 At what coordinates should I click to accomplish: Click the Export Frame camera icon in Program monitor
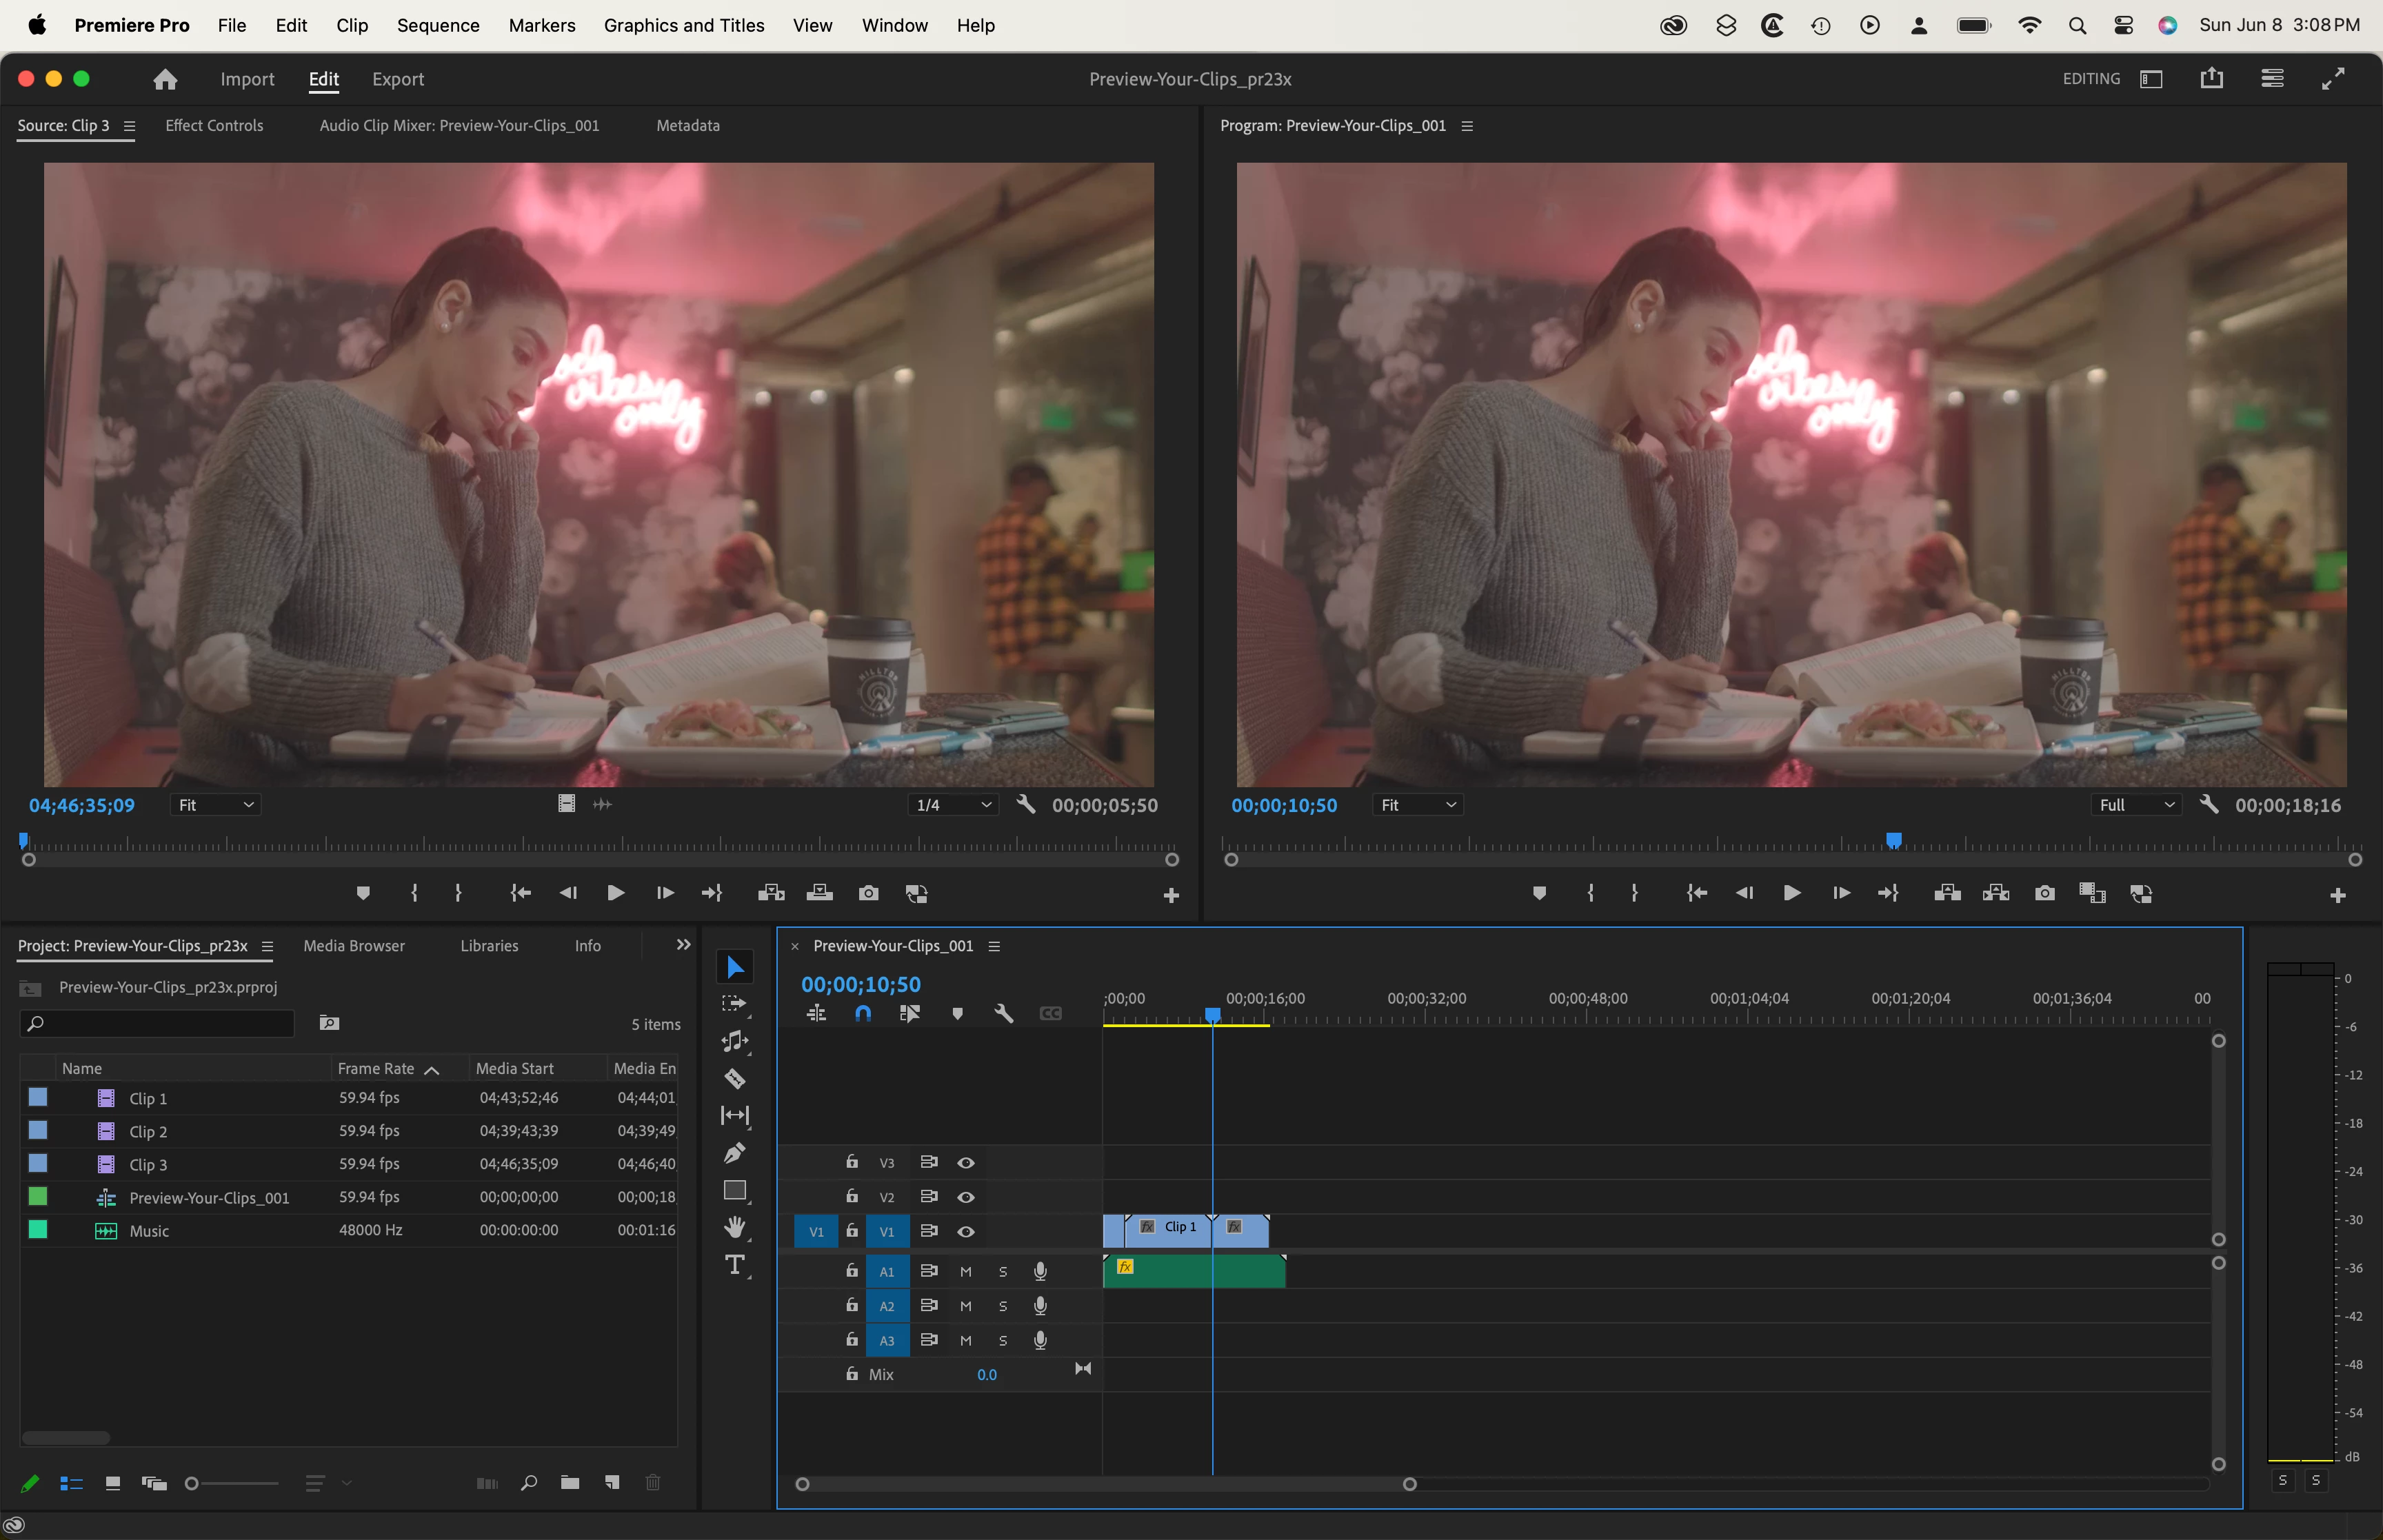(x=2045, y=893)
